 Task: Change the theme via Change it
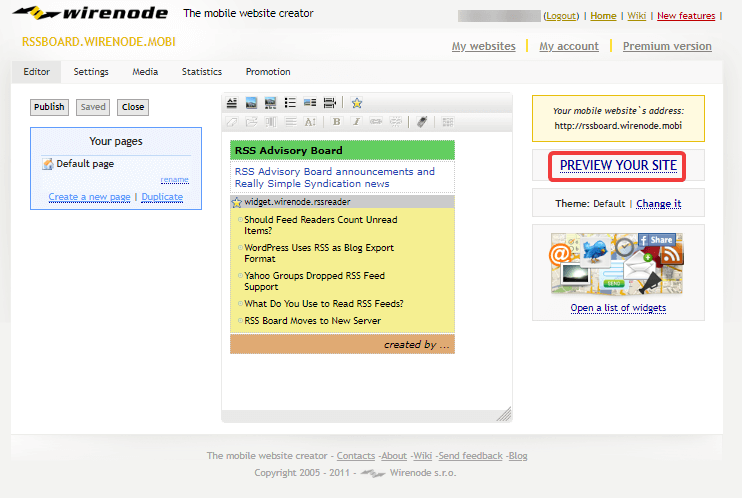tap(659, 204)
